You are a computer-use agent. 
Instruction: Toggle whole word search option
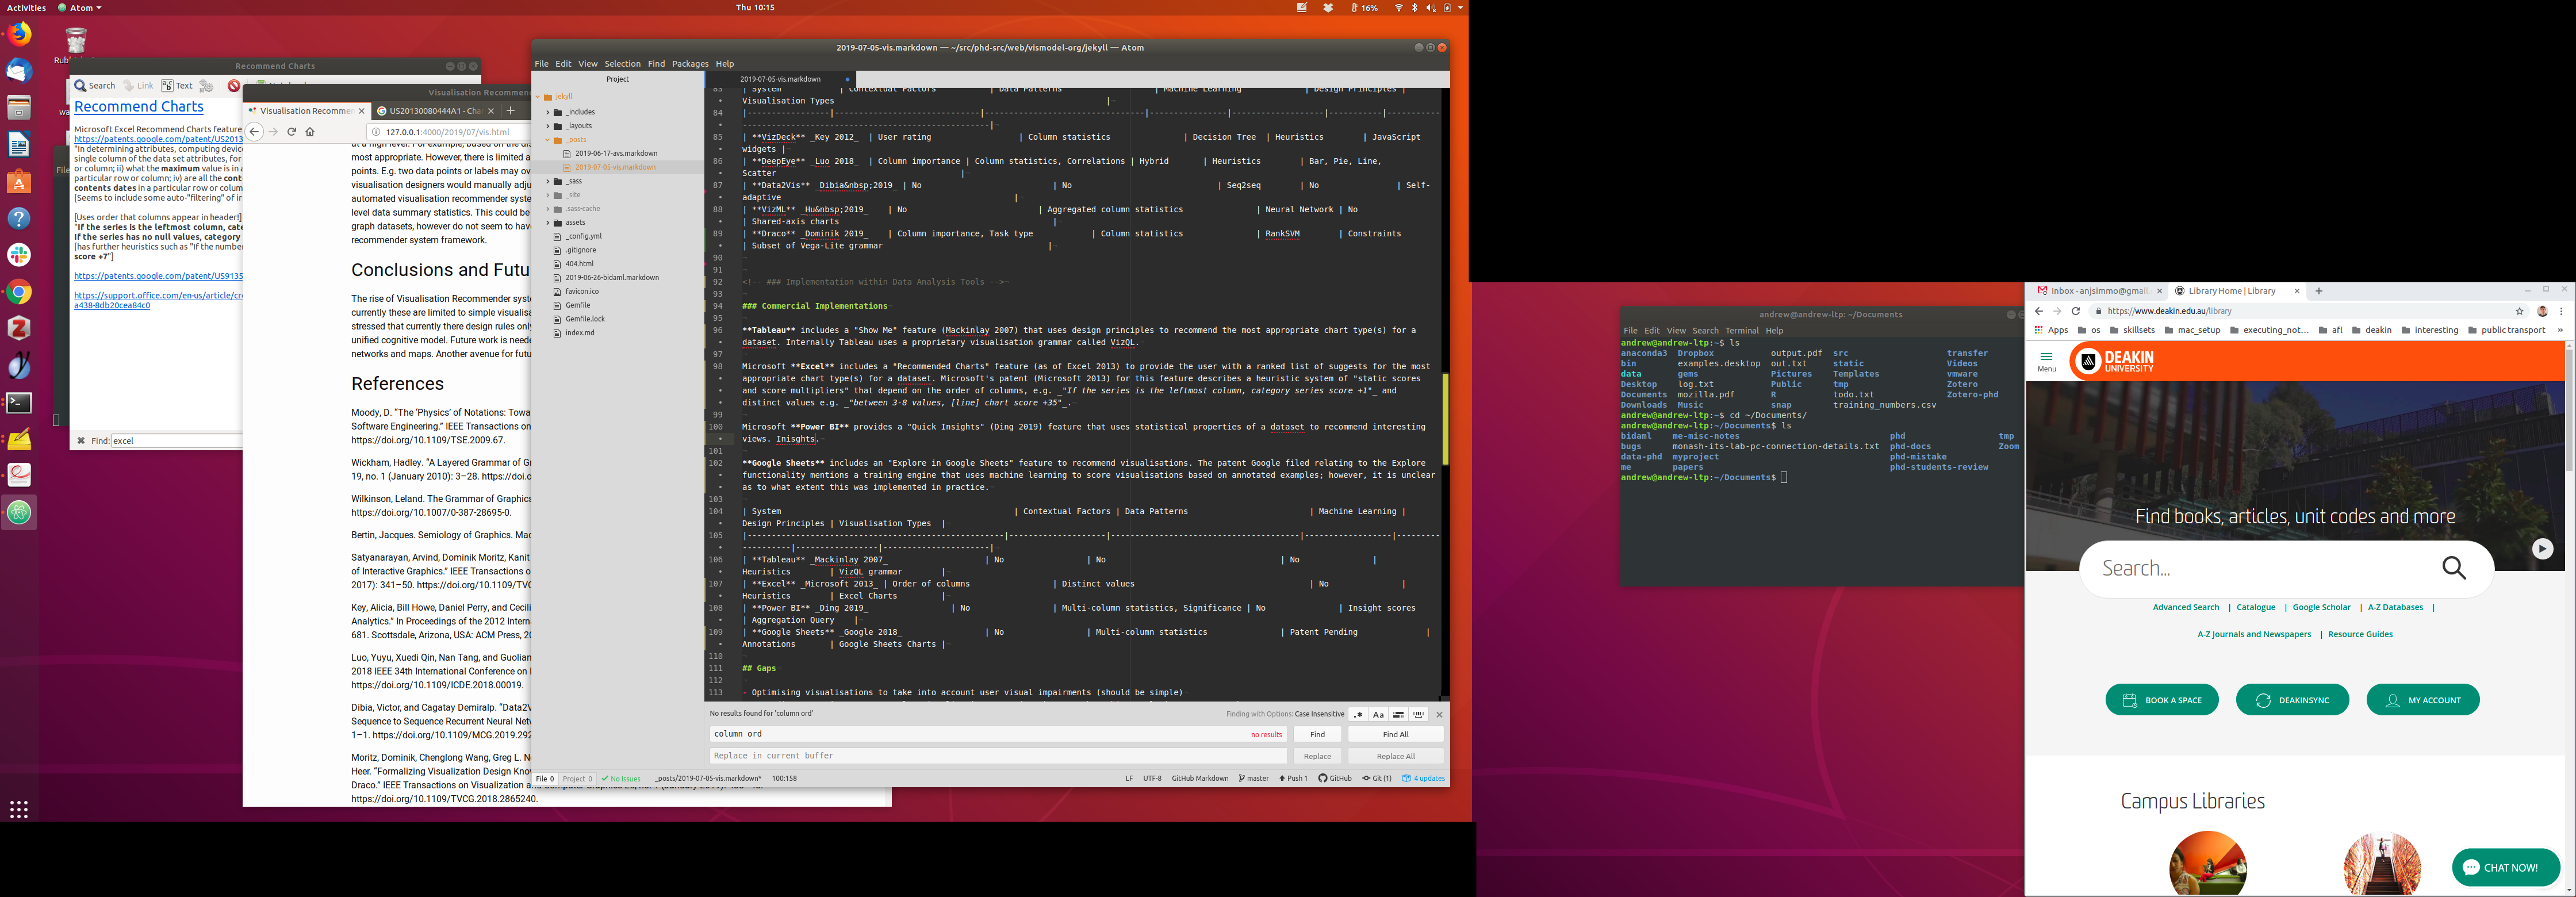coord(1418,715)
